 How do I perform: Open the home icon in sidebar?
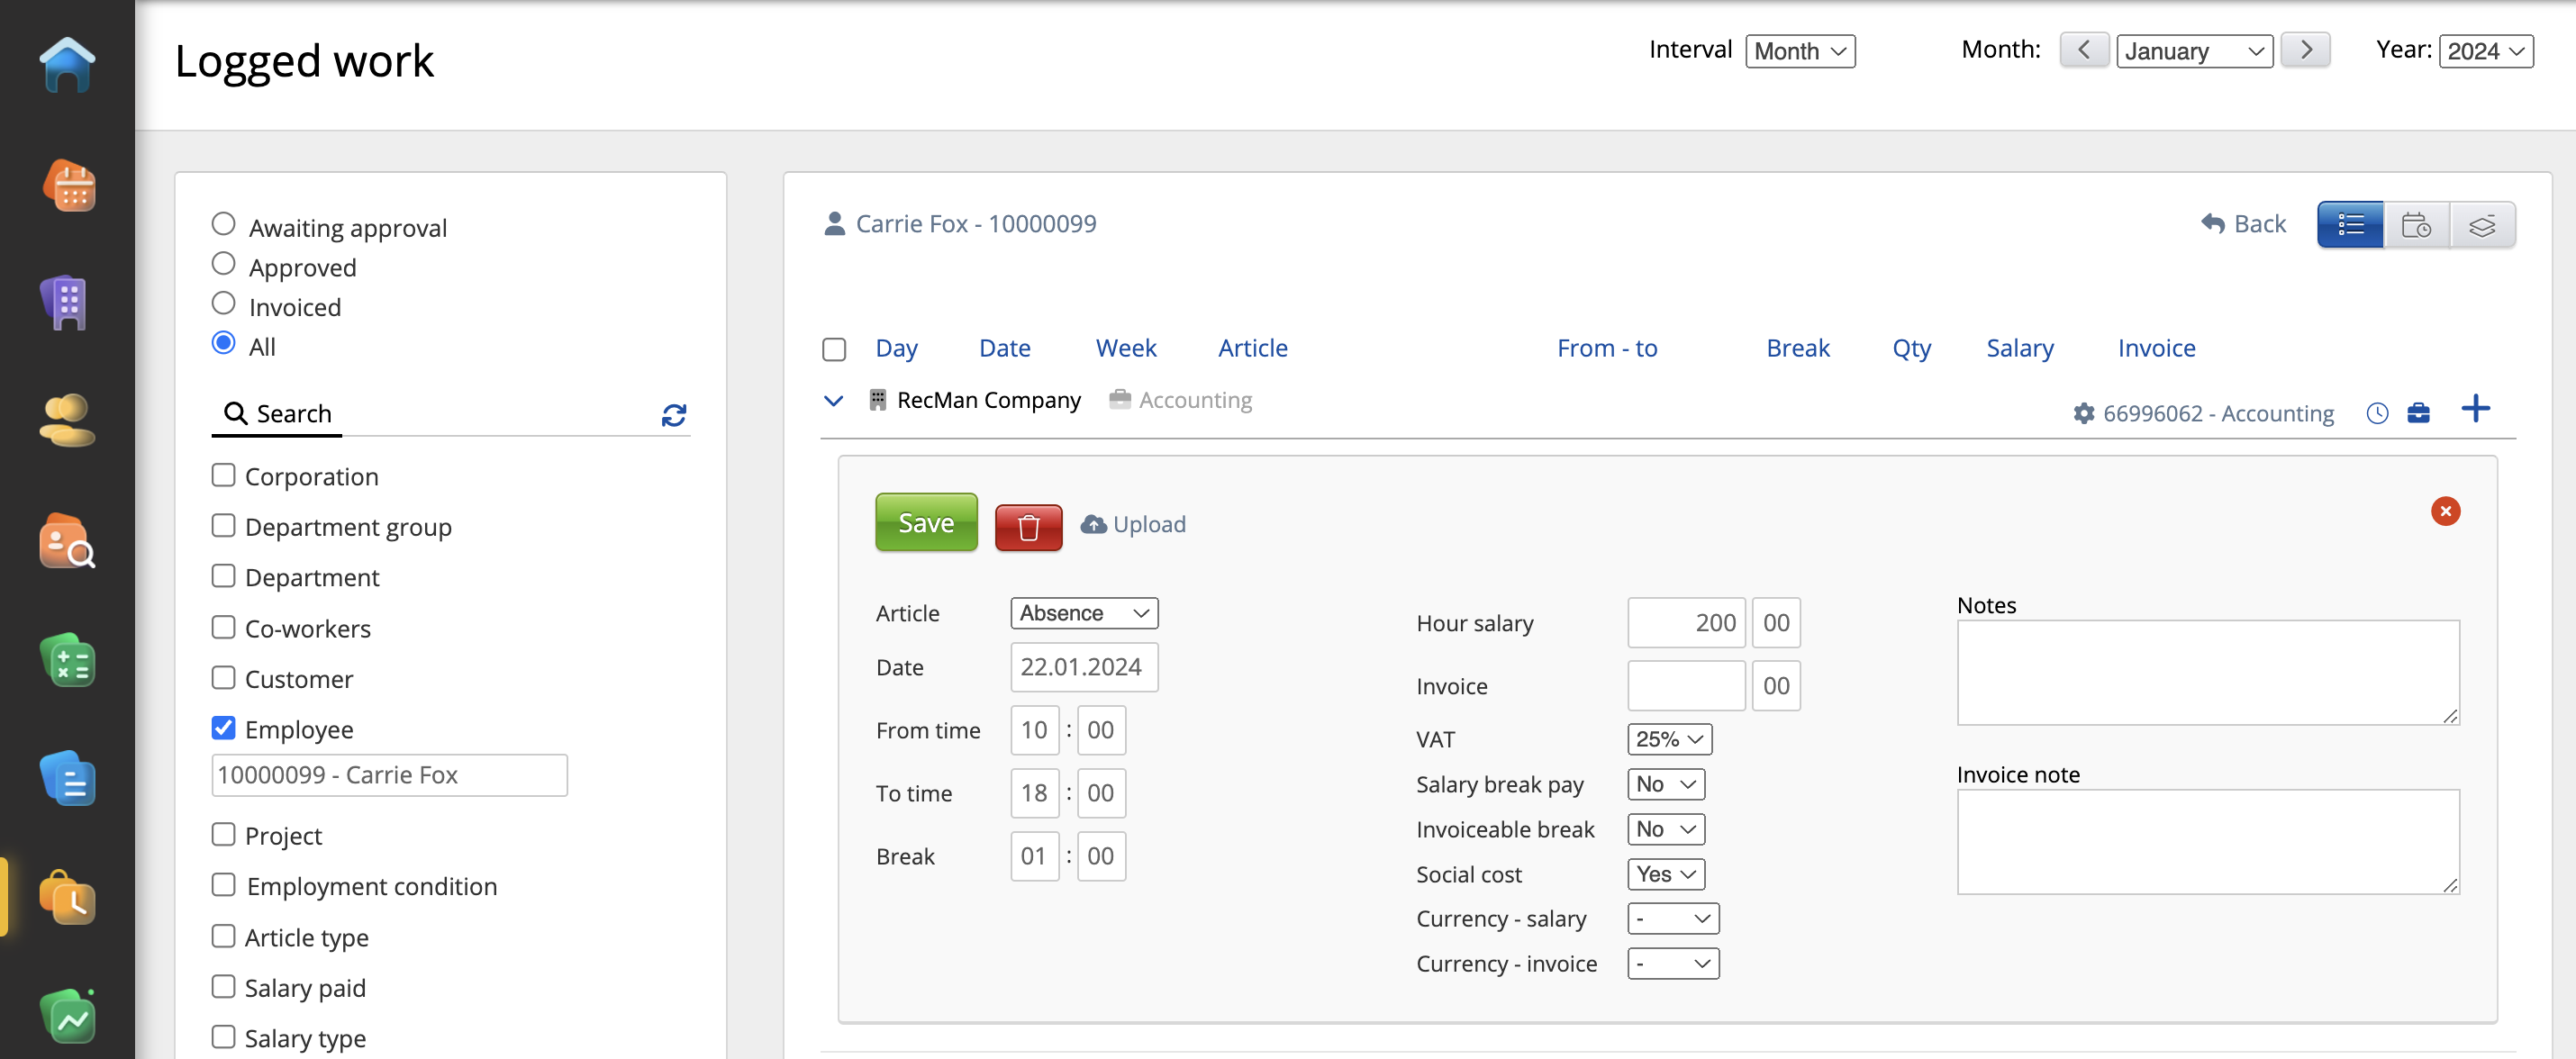pyautogui.click(x=67, y=65)
